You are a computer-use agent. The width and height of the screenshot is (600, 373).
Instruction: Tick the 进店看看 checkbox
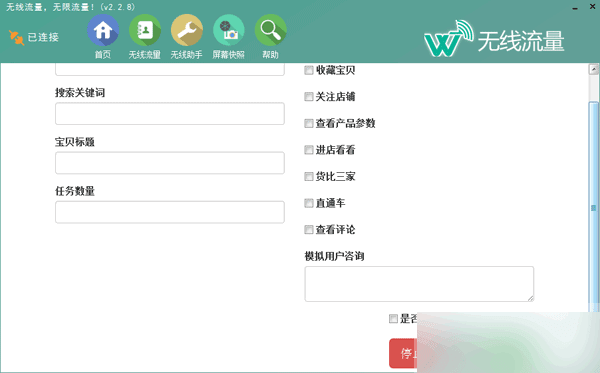[x=309, y=150]
